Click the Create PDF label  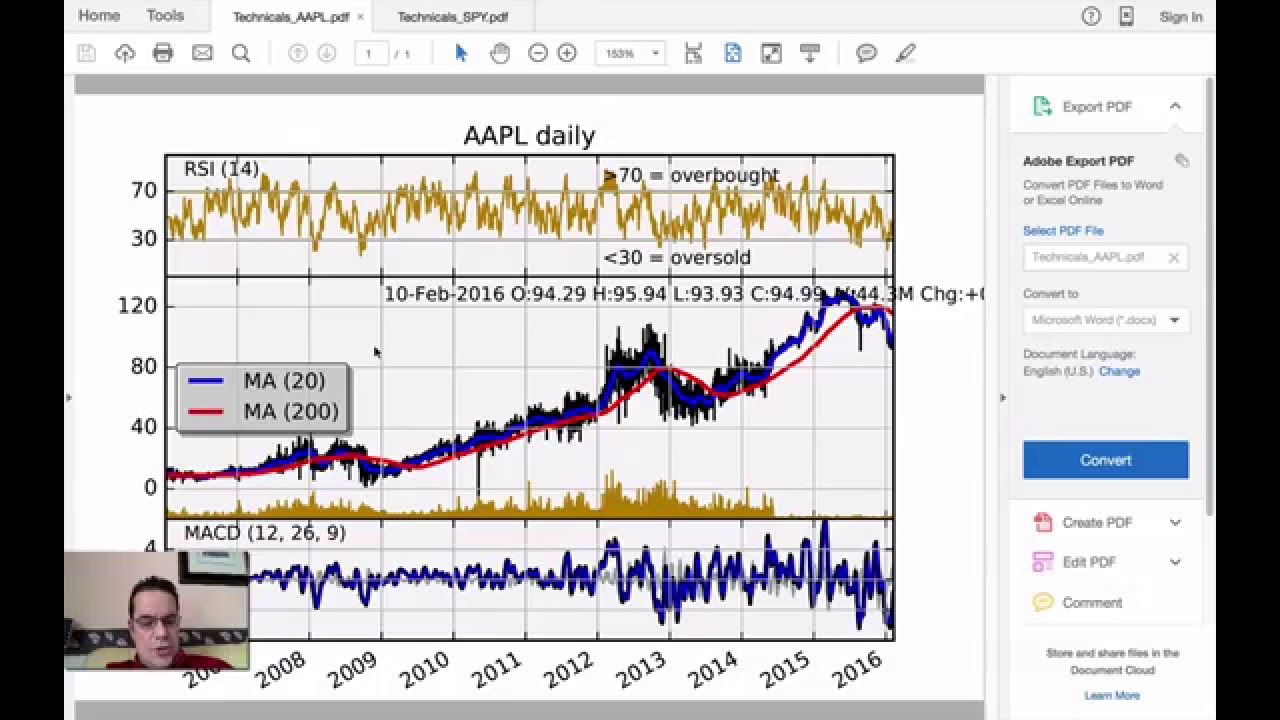[x=1097, y=522]
